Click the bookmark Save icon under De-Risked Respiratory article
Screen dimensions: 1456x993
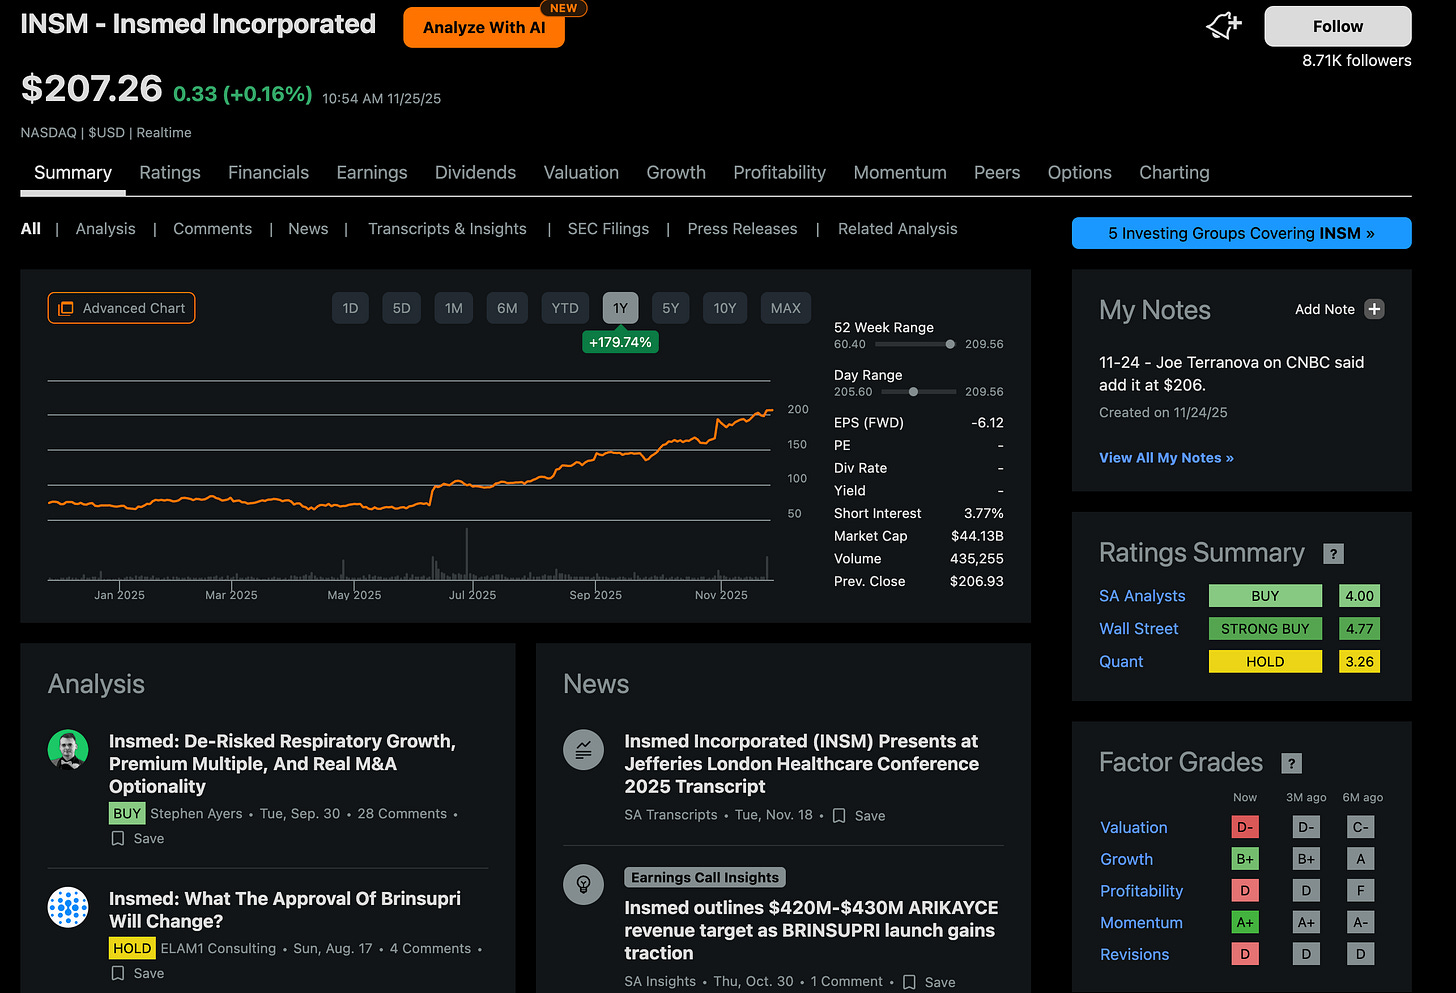(x=118, y=838)
